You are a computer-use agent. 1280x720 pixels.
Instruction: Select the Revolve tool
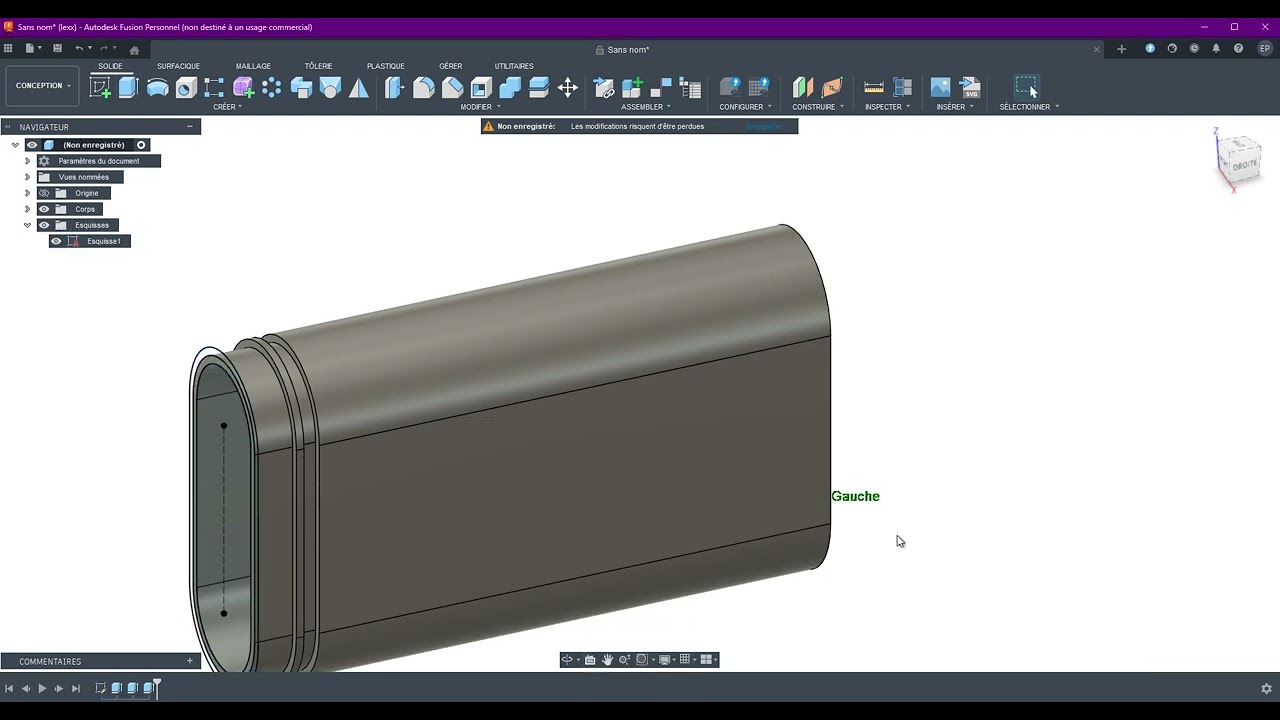coord(157,88)
